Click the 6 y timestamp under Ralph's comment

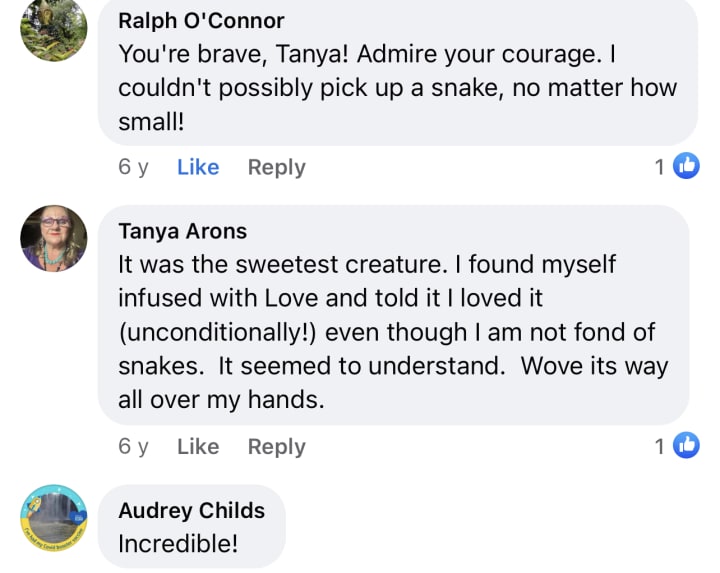[x=133, y=167]
